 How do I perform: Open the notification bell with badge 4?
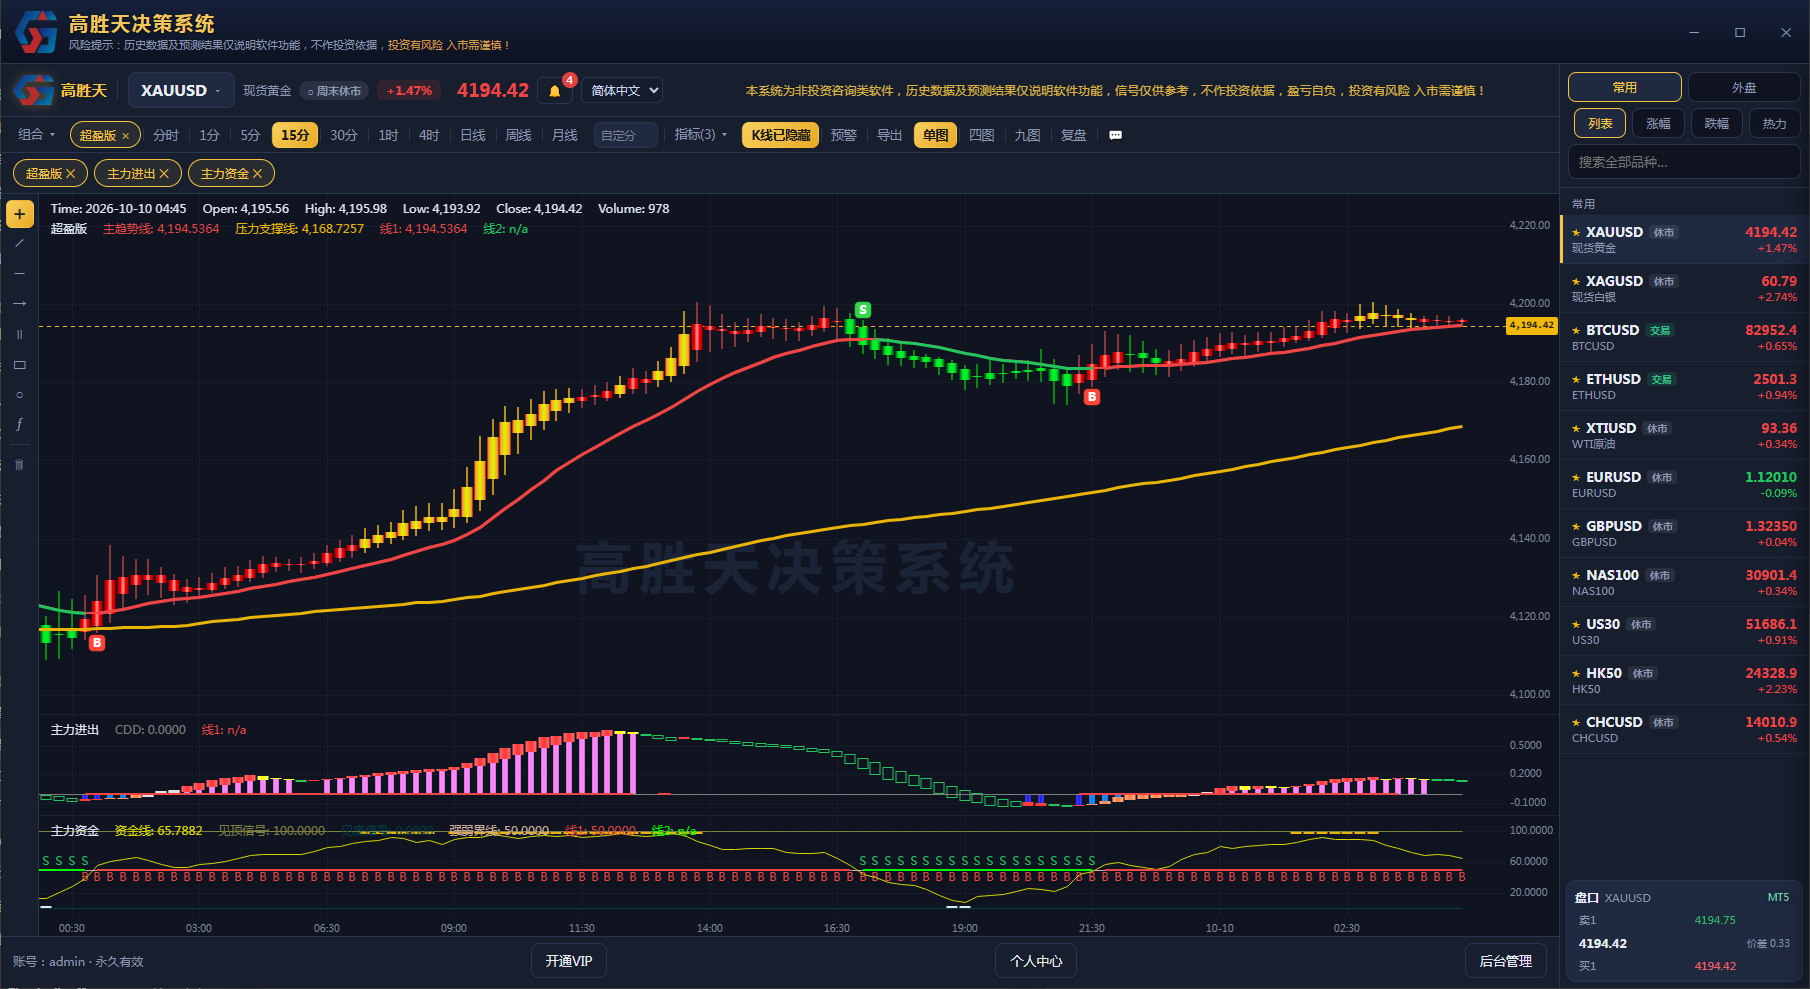[x=555, y=91]
